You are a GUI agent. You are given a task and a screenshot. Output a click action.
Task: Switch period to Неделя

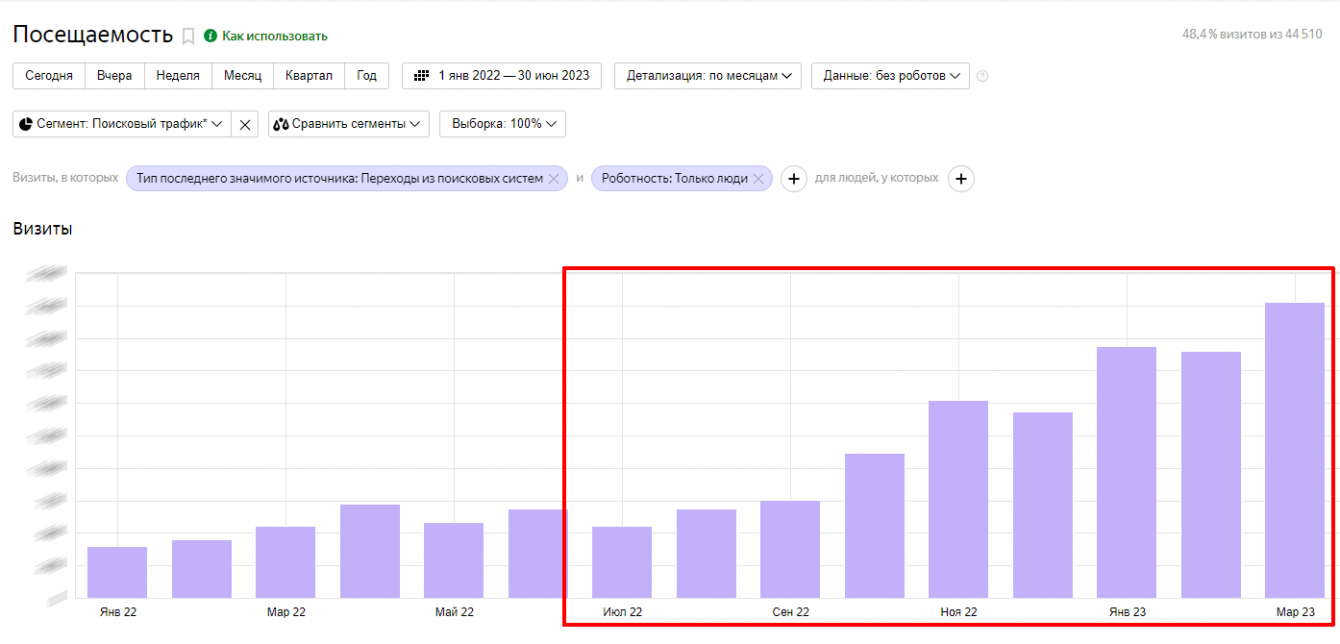click(x=177, y=76)
